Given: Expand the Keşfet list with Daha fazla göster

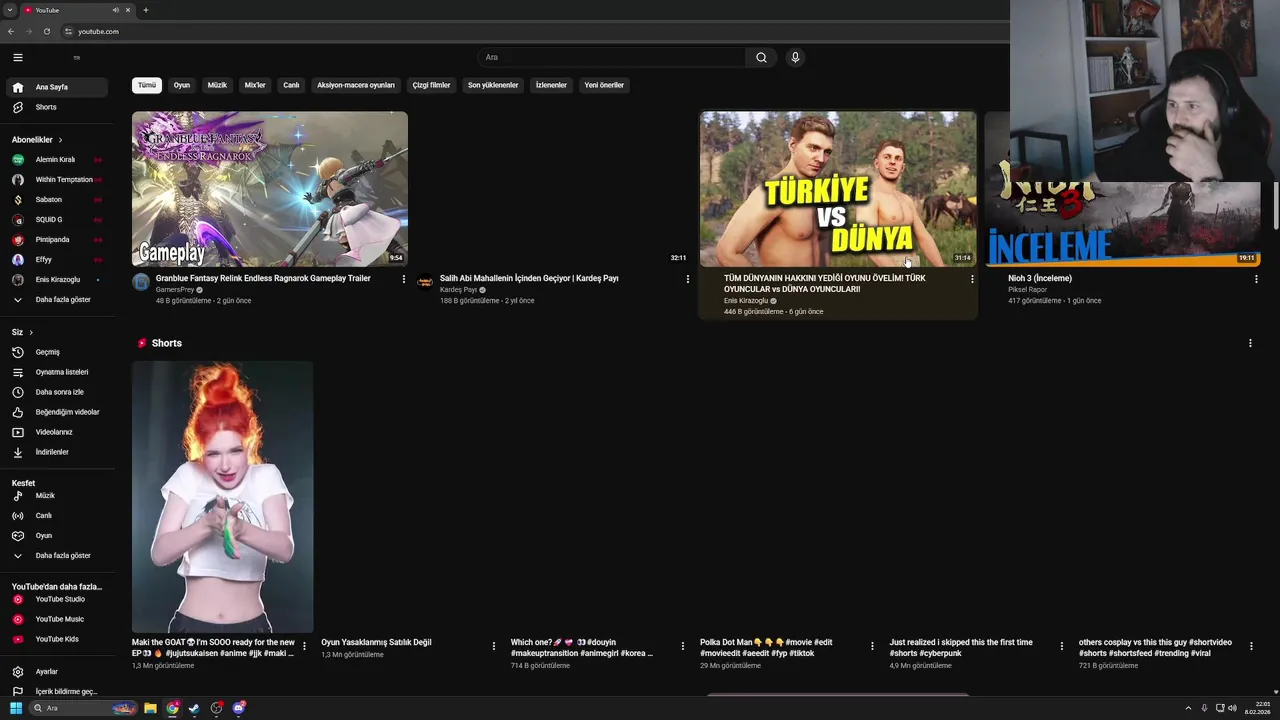Looking at the screenshot, I should 57,556.
